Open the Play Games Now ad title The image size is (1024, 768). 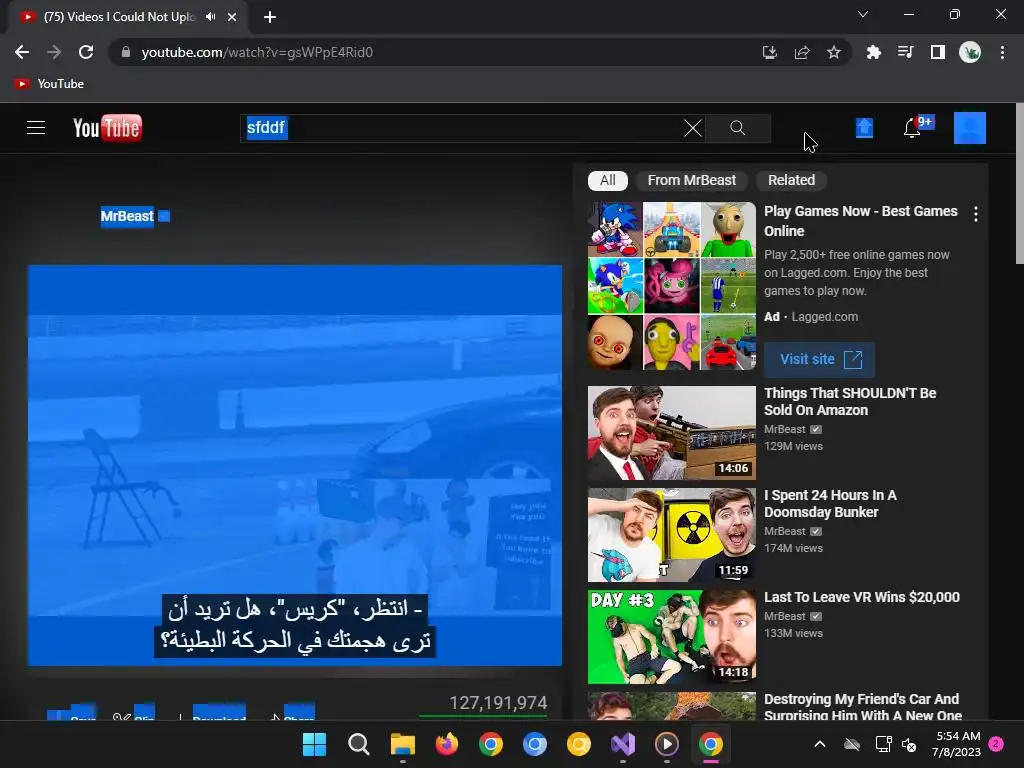(x=861, y=221)
